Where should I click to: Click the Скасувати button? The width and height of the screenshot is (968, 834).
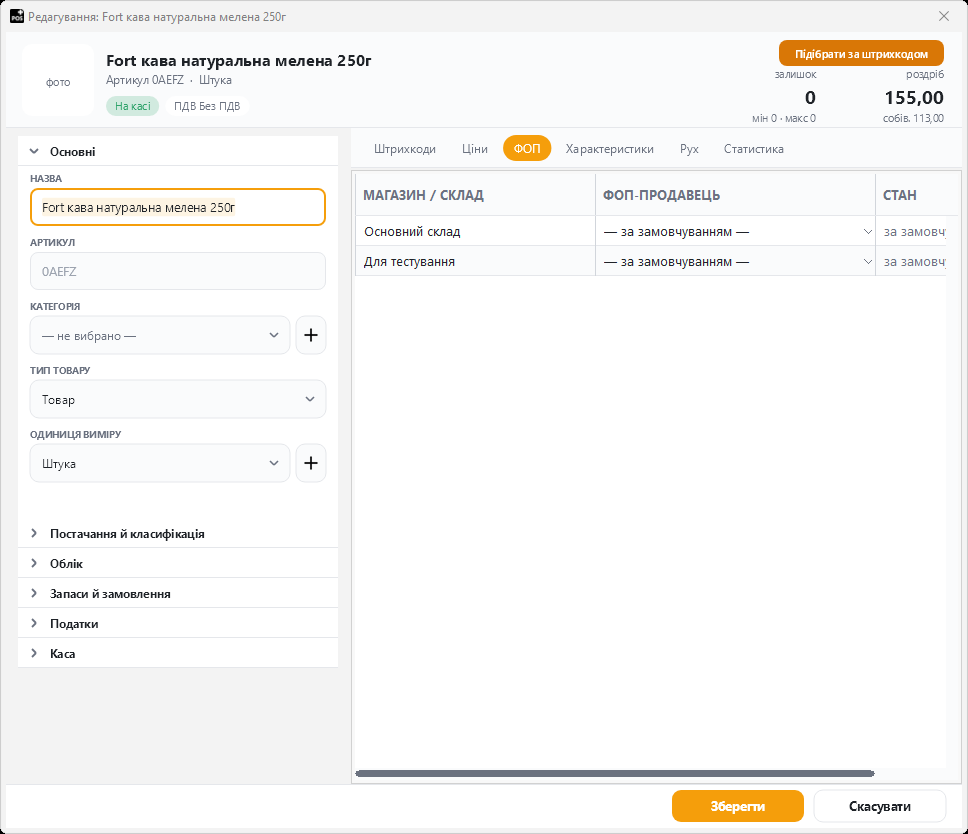pyautogui.click(x=880, y=806)
